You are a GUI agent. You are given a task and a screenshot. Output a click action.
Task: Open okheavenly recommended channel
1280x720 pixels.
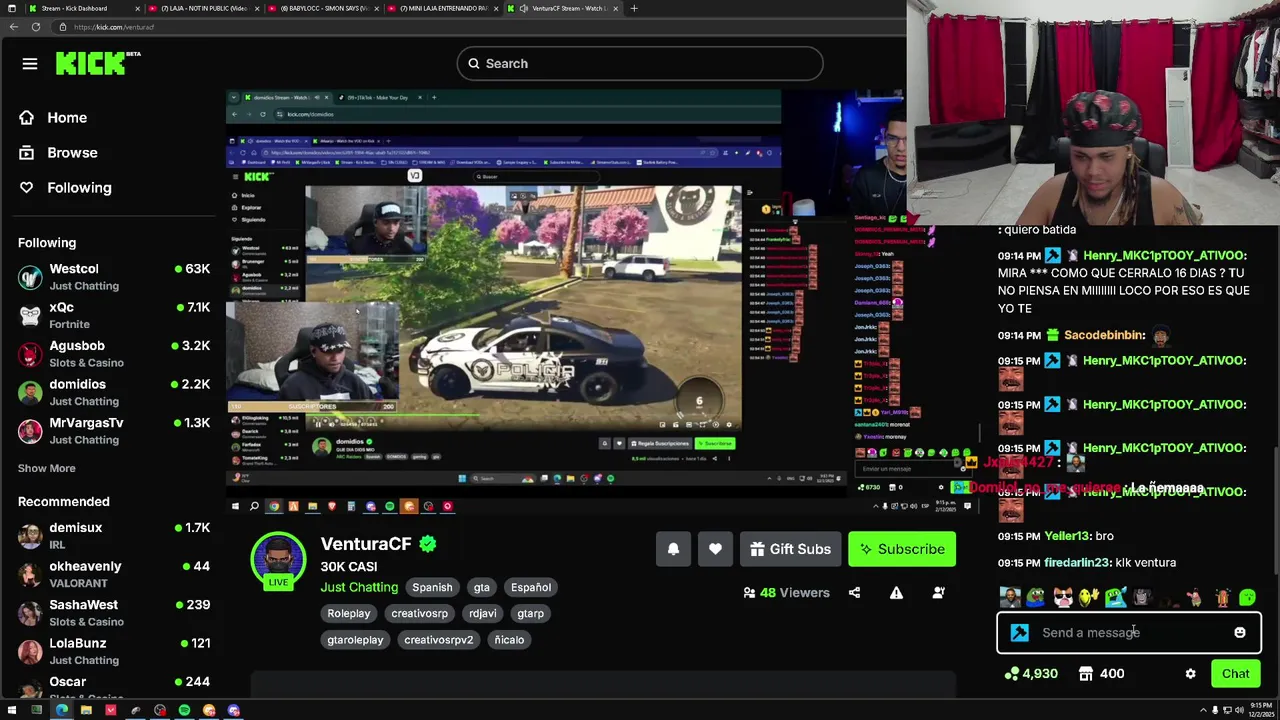113,574
